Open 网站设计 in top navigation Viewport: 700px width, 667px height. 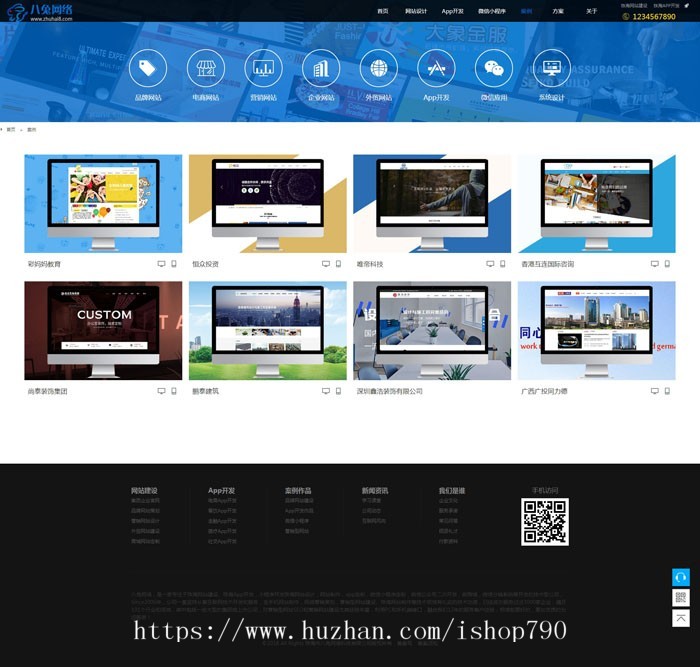tap(416, 11)
